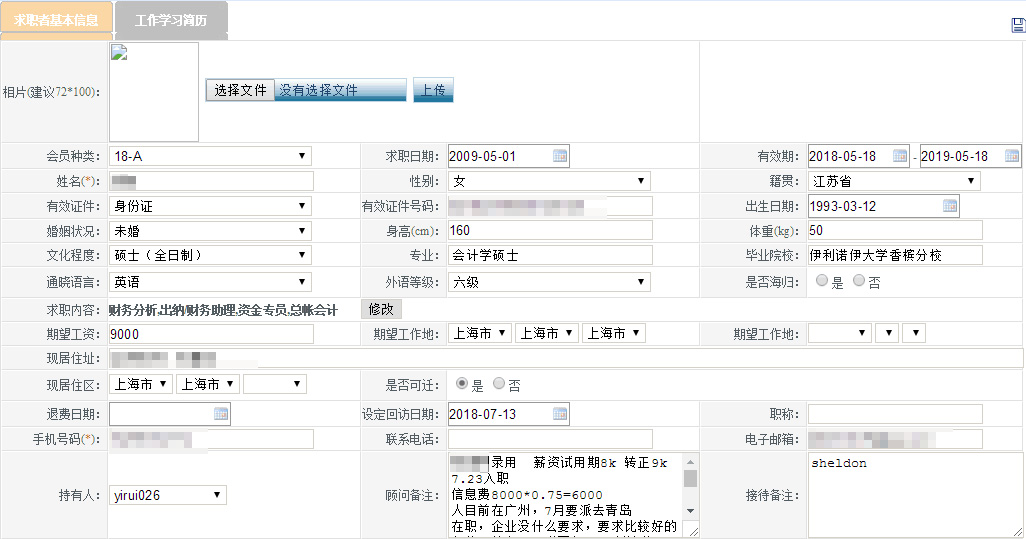Select 否 for 是否可迁

[x=499, y=383]
